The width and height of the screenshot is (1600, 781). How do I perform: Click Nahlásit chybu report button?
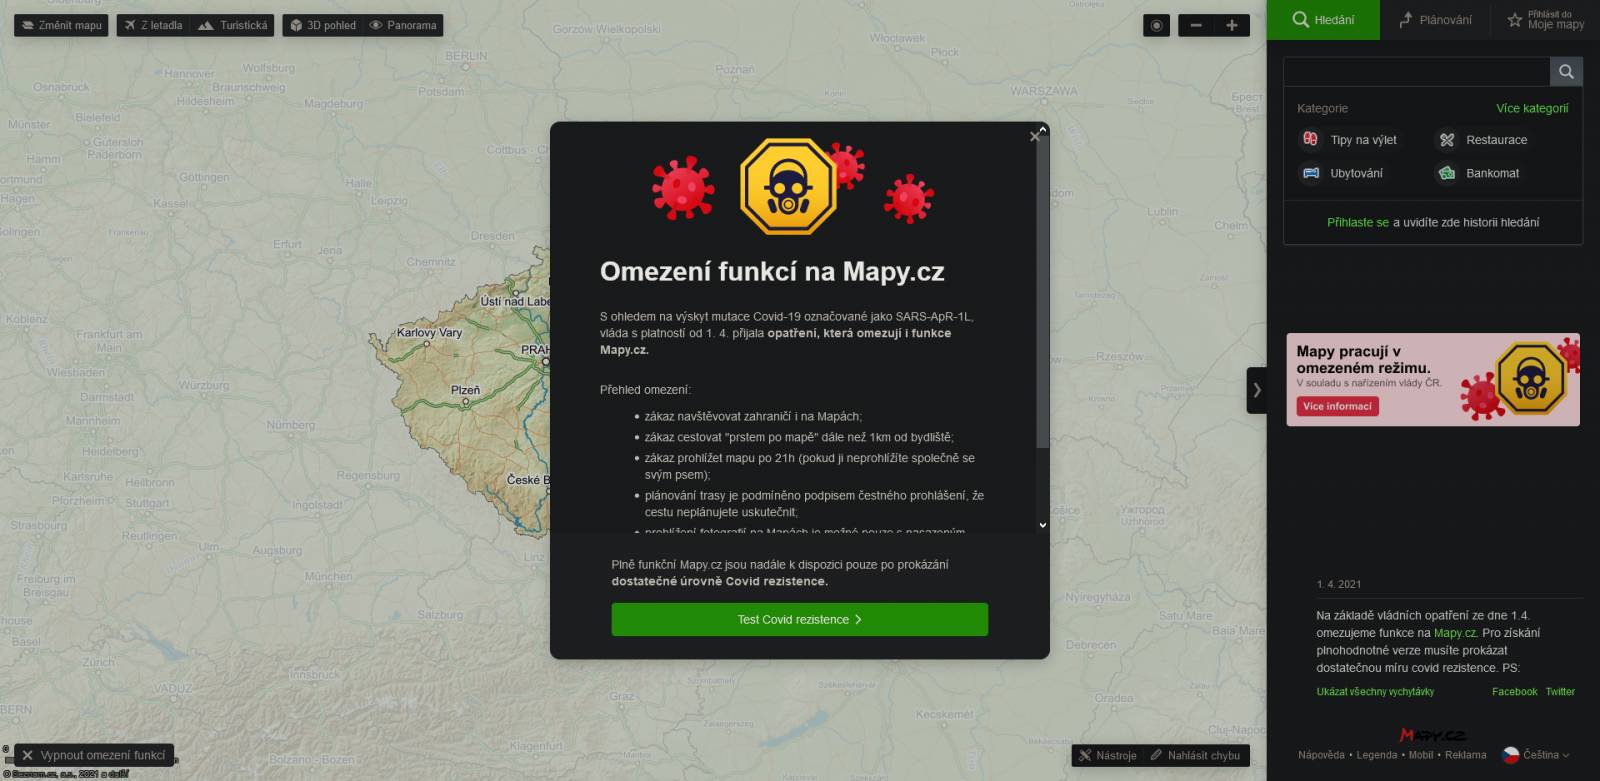(x=1196, y=755)
